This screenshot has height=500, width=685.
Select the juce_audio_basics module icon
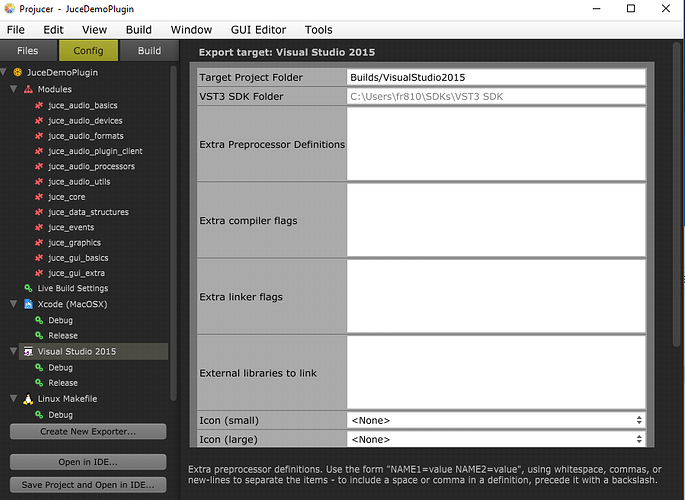tap(39, 105)
